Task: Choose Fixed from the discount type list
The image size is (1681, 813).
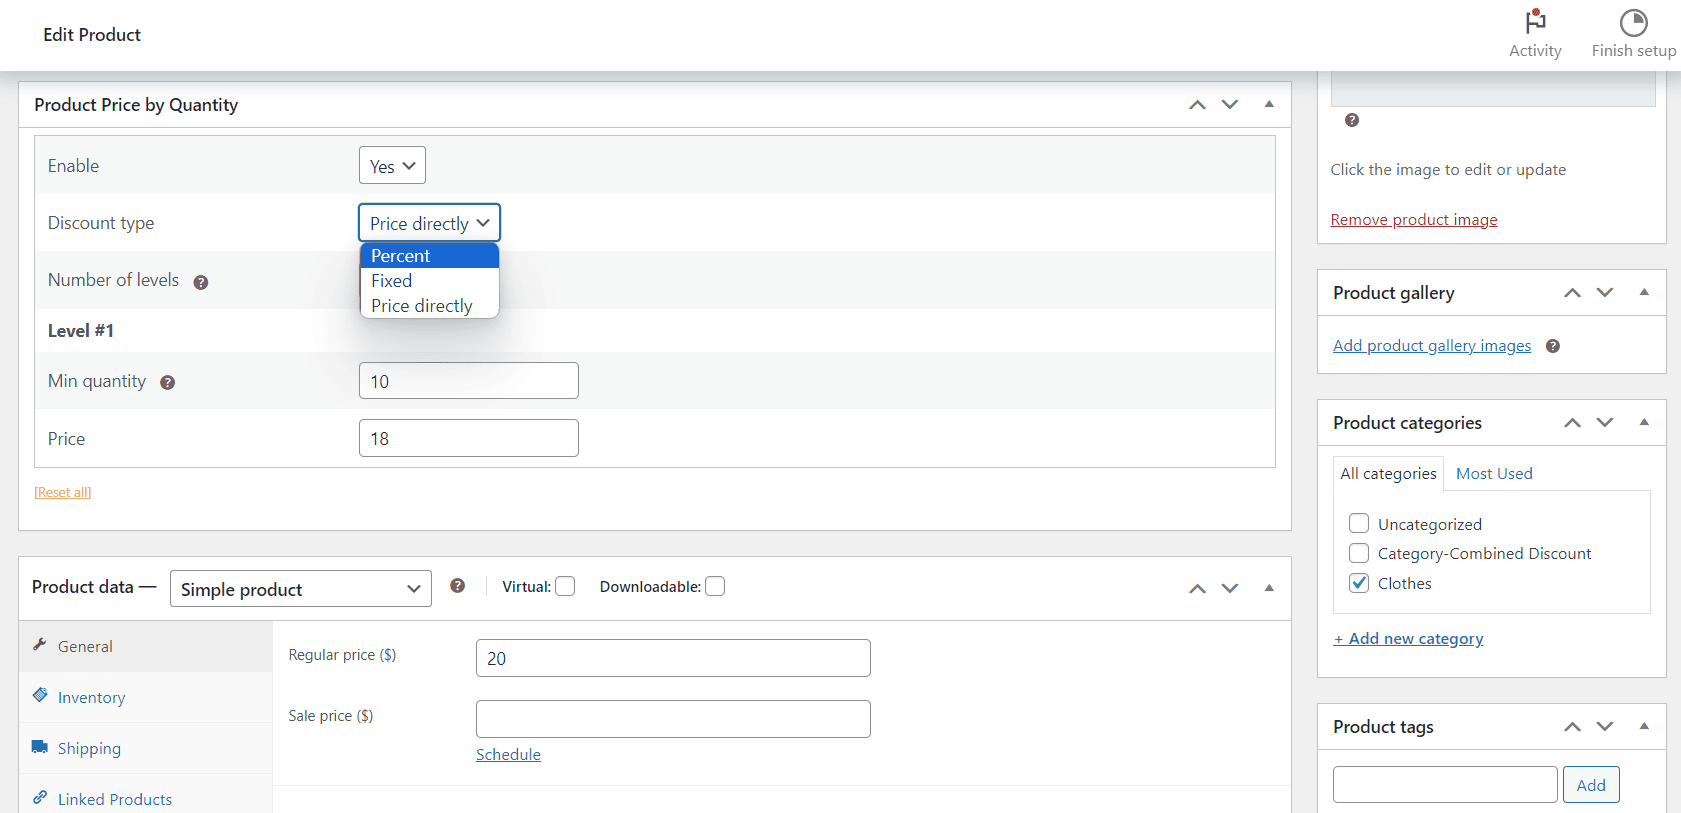Action: click(429, 281)
